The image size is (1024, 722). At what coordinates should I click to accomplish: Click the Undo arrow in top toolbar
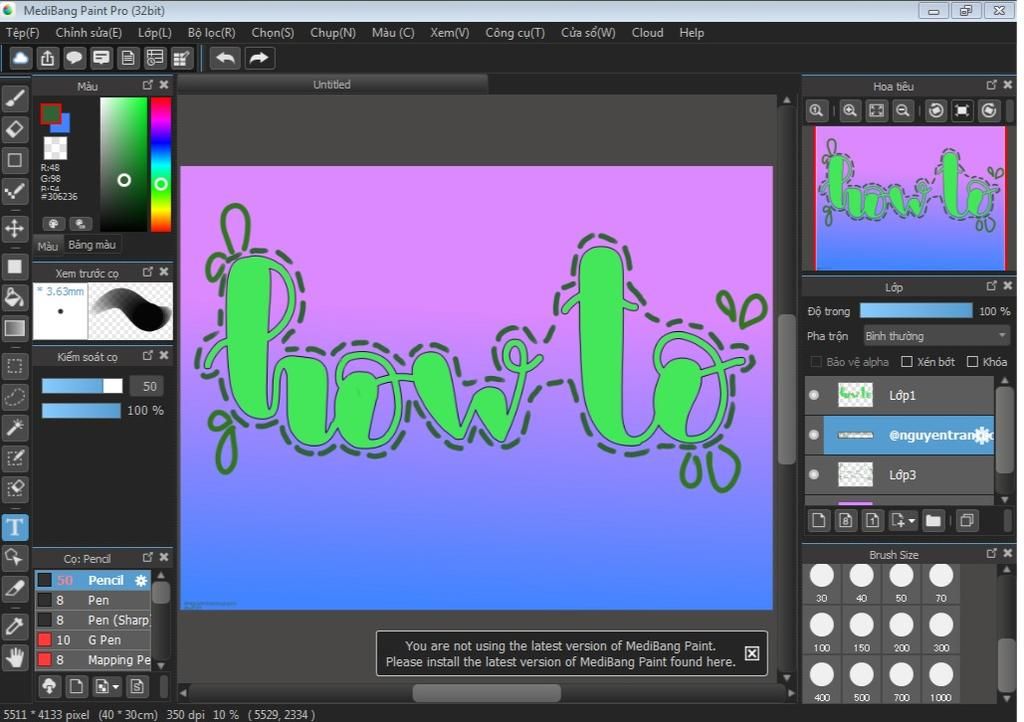pyautogui.click(x=225, y=58)
